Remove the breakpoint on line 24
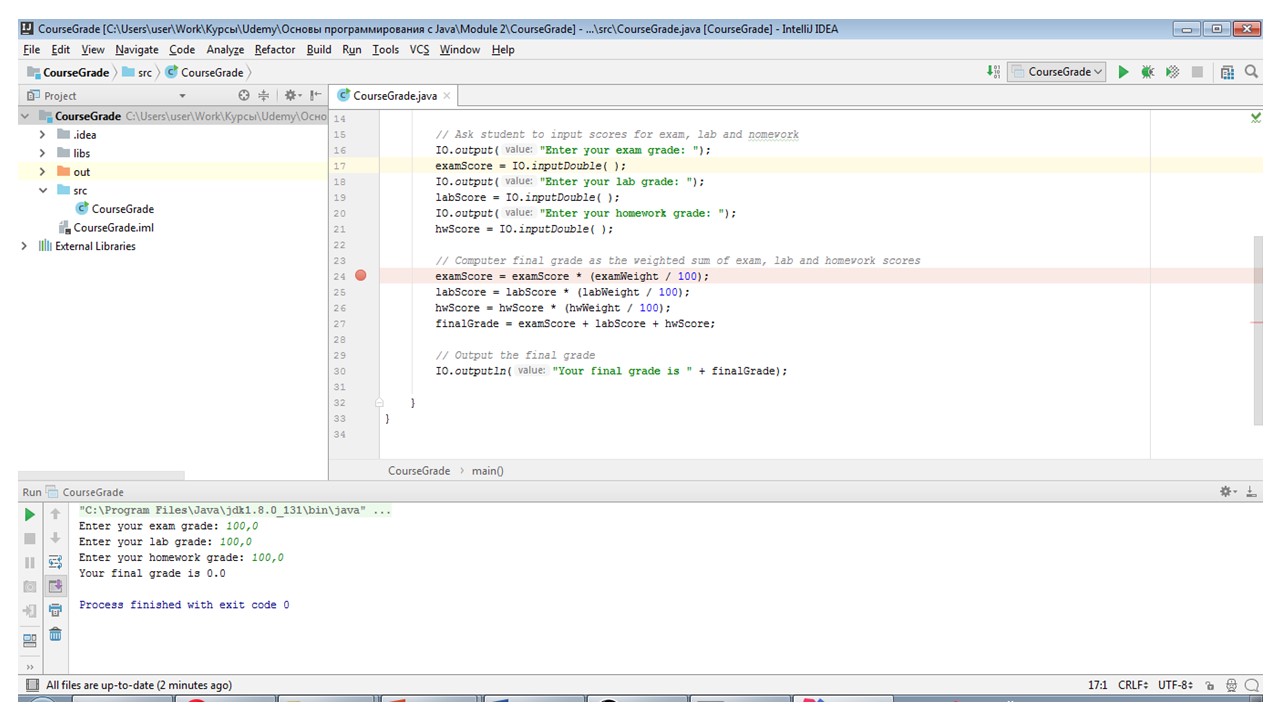This screenshot has width=1280, height=720. point(361,276)
